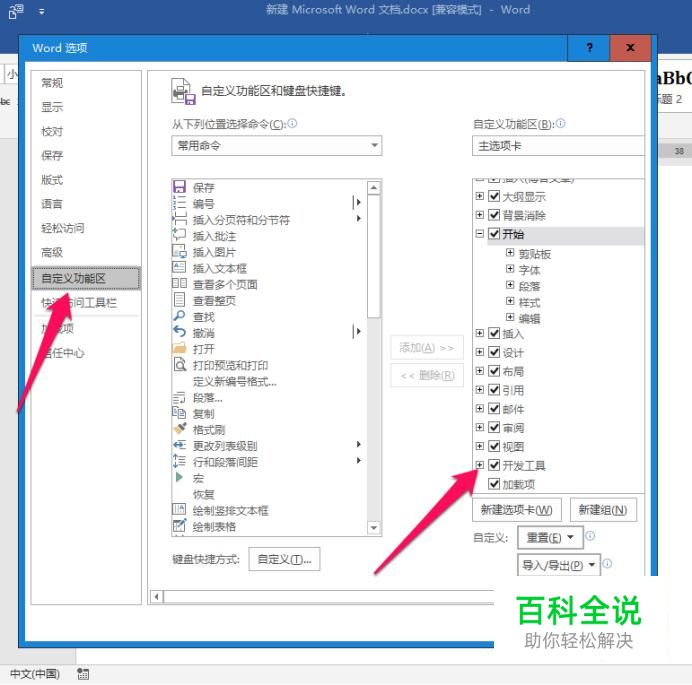Click 中文(中国) language in status bar
The image size is (692, 685).
(x=34, y=674)
